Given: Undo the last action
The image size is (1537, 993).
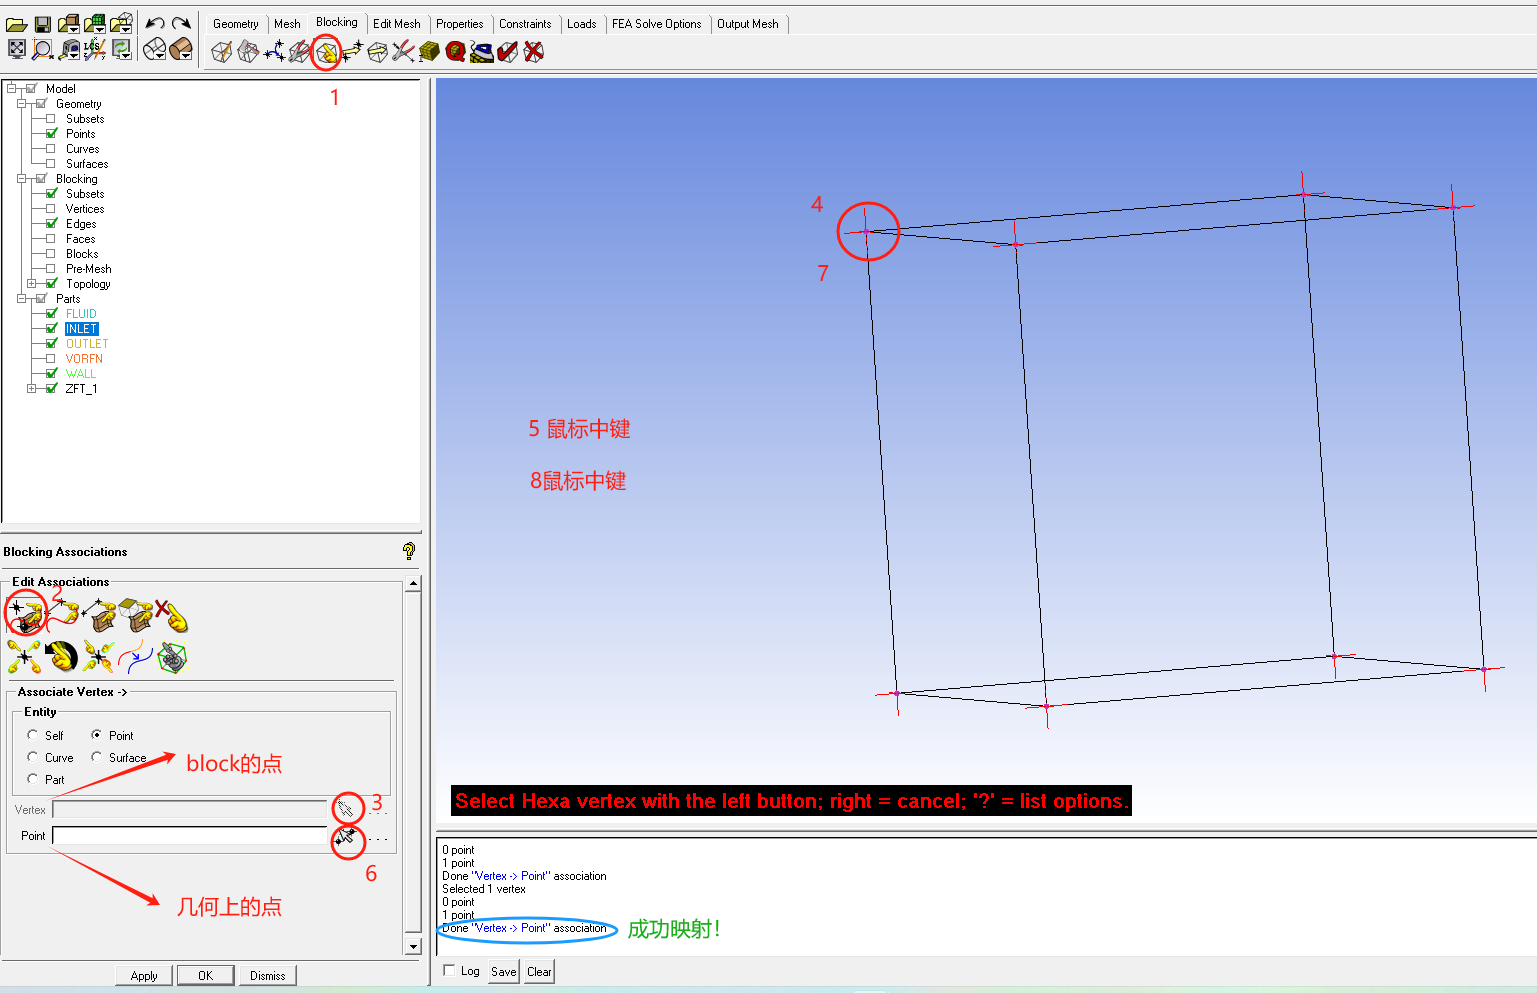Looking at the screenshot, I should (155, 24).
